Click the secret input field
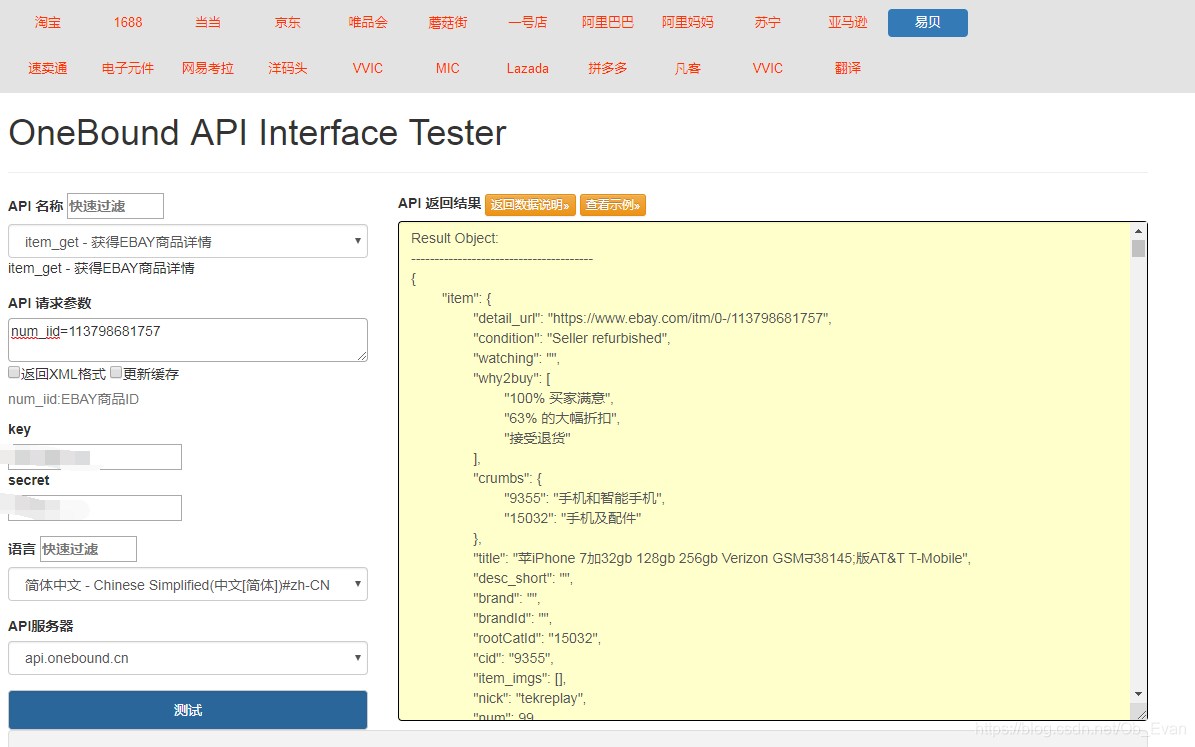Viewport: 1195px width, 747px height. click(95, 508)
